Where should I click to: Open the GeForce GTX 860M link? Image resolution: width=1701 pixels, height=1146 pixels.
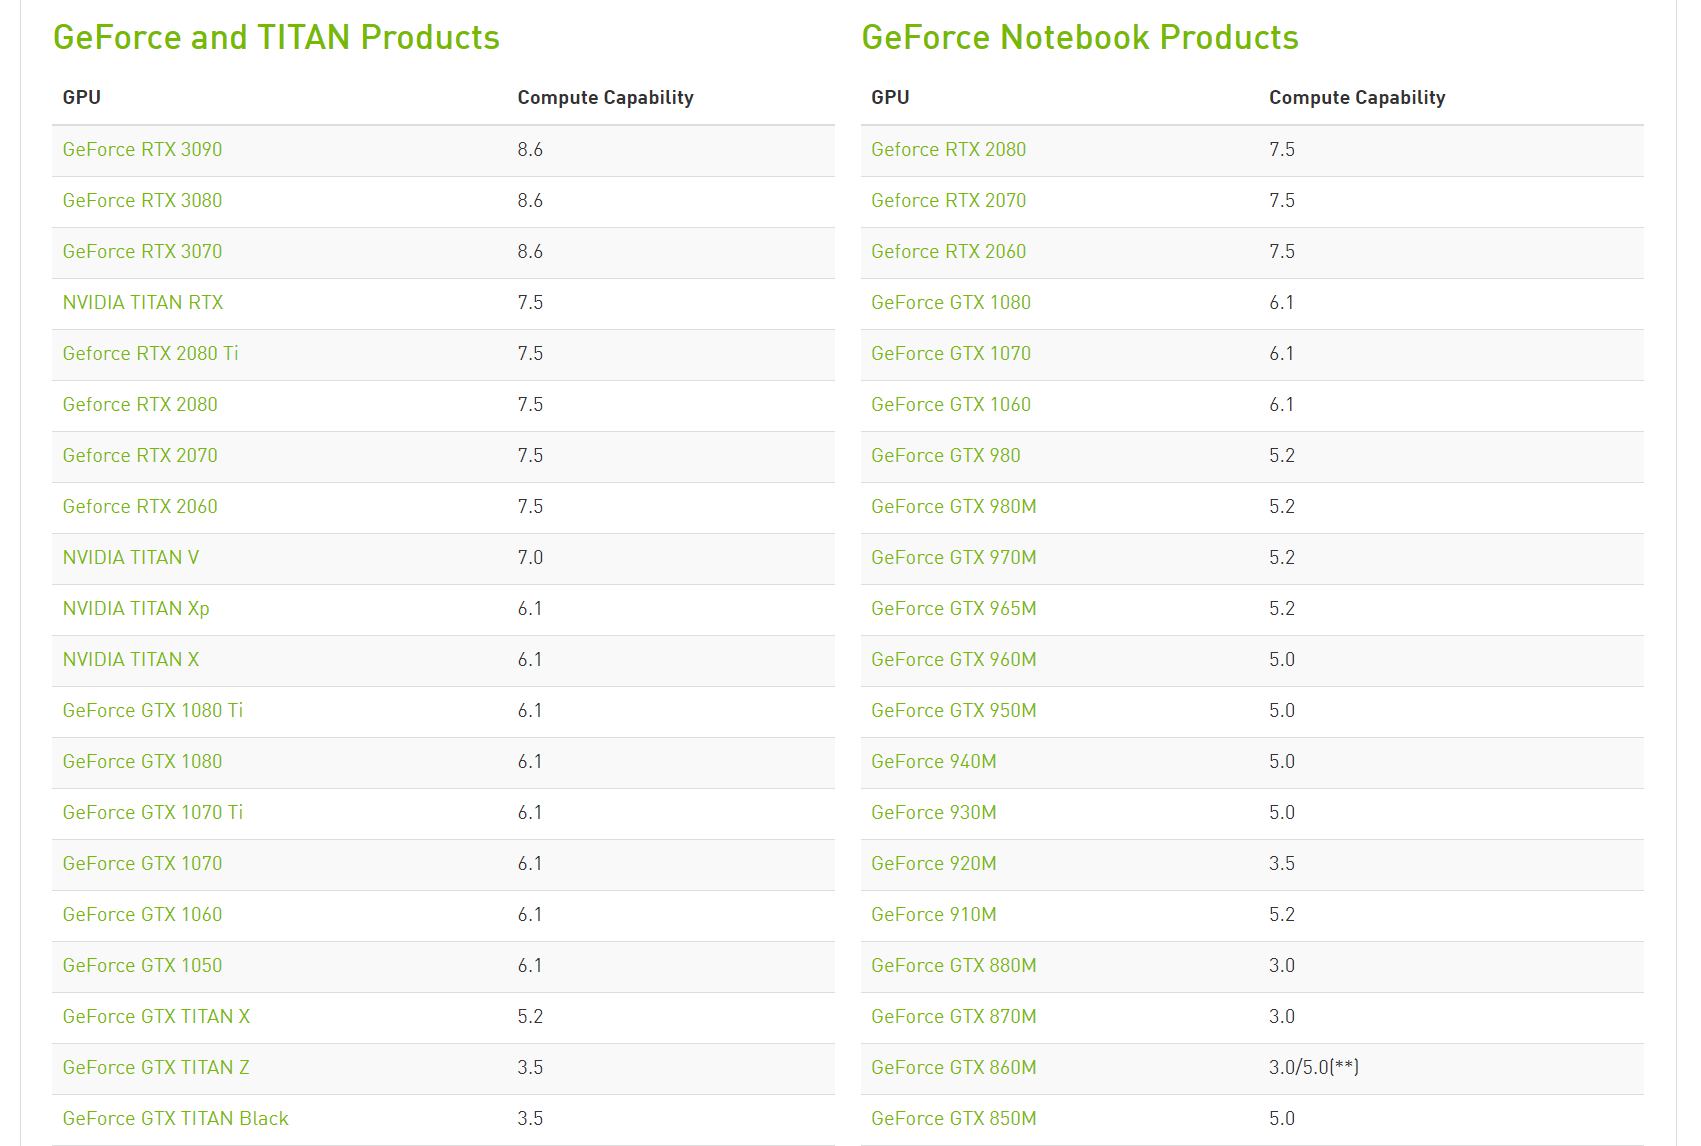(954, 1068)
